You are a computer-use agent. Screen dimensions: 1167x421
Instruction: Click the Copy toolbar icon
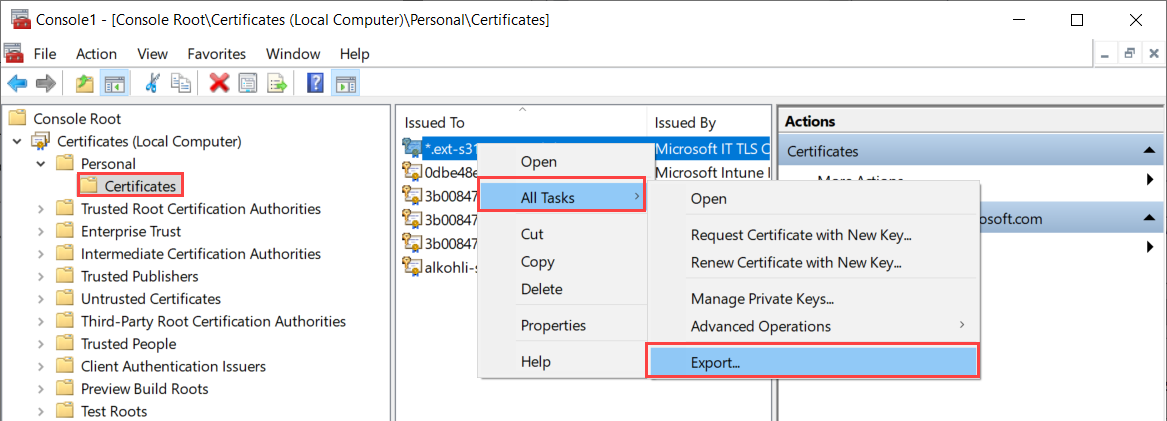(x=181, y=83)
